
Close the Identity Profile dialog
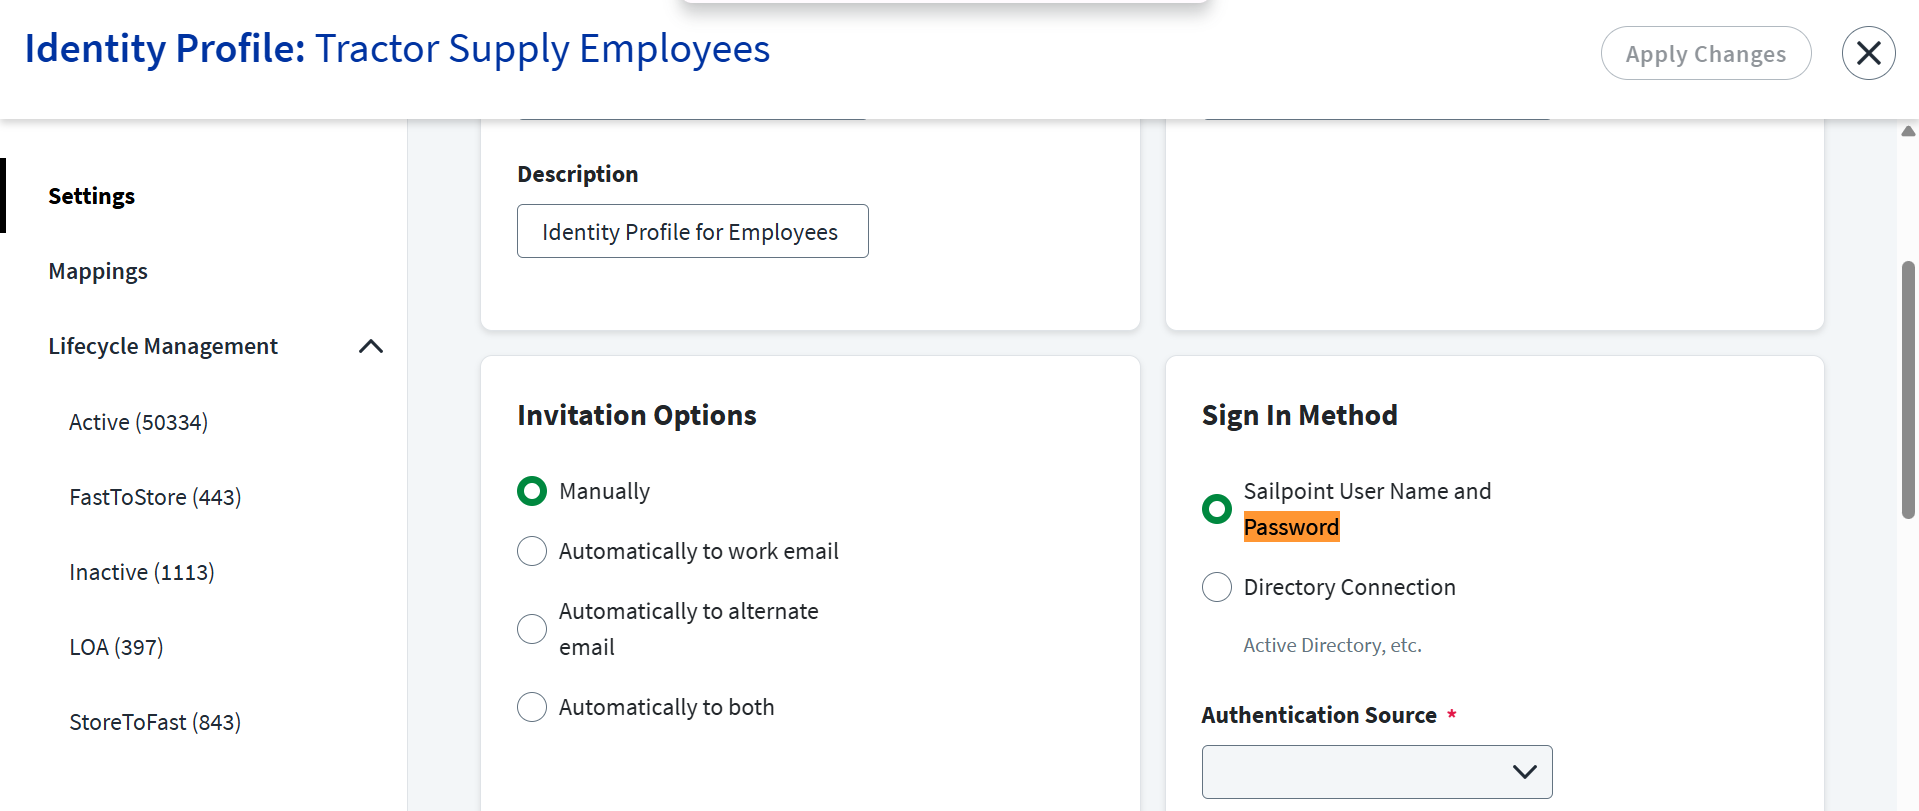pos(1868,53)
